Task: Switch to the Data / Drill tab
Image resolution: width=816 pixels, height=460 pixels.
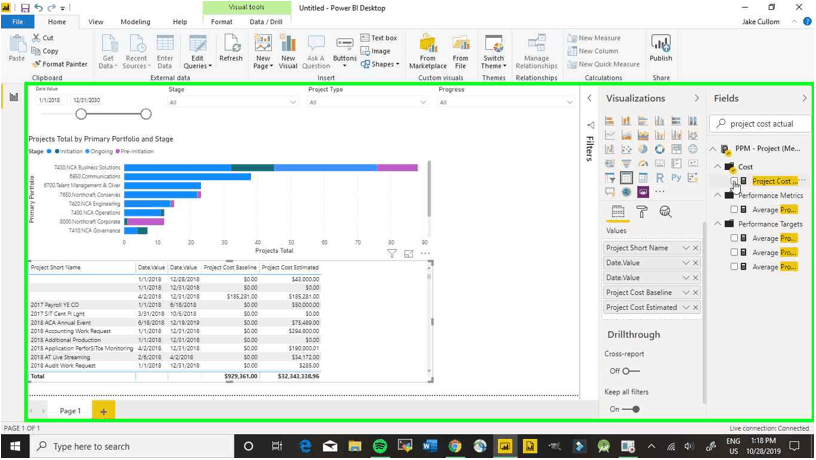Action: (x=266, y=22)
